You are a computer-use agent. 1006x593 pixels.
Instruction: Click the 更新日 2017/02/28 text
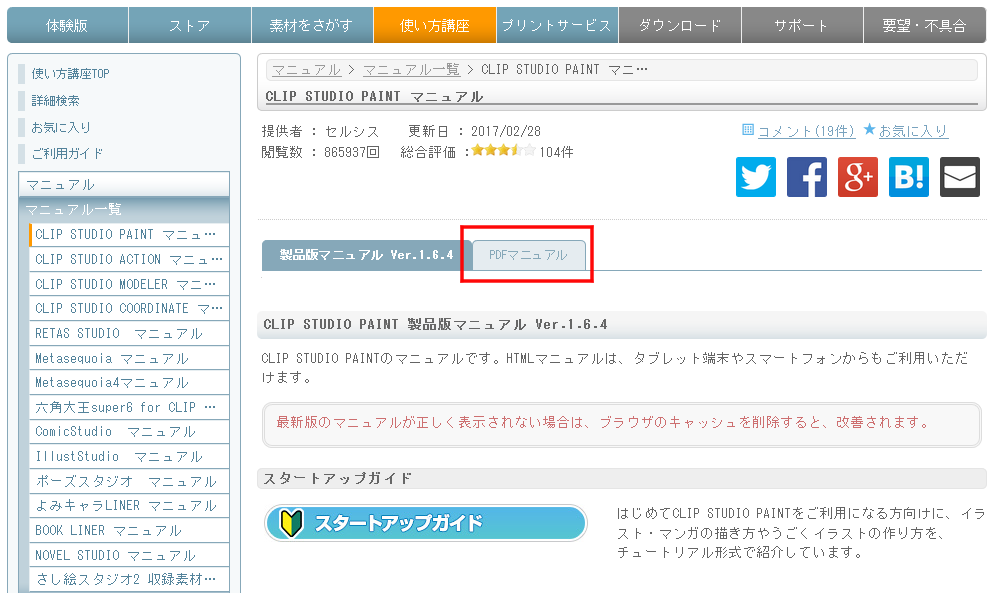474,131
